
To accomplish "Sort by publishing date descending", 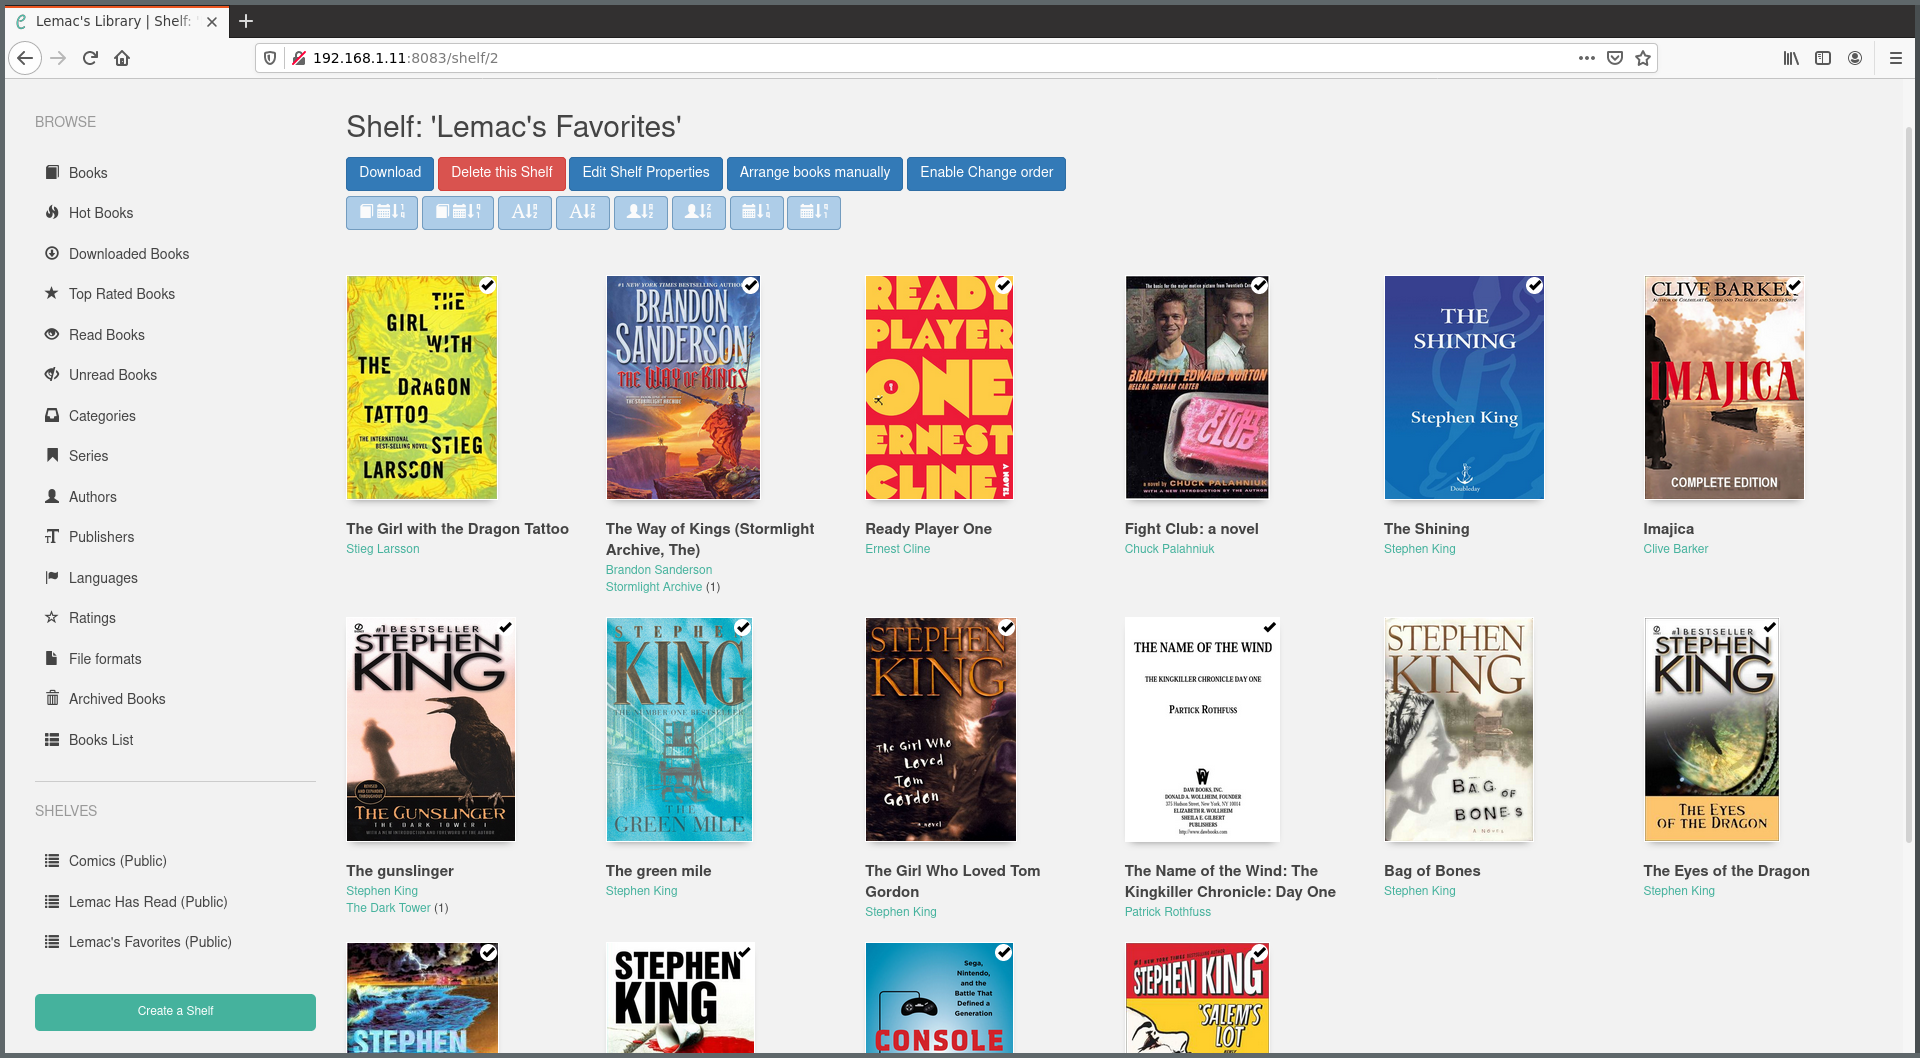I will [814, 213].
